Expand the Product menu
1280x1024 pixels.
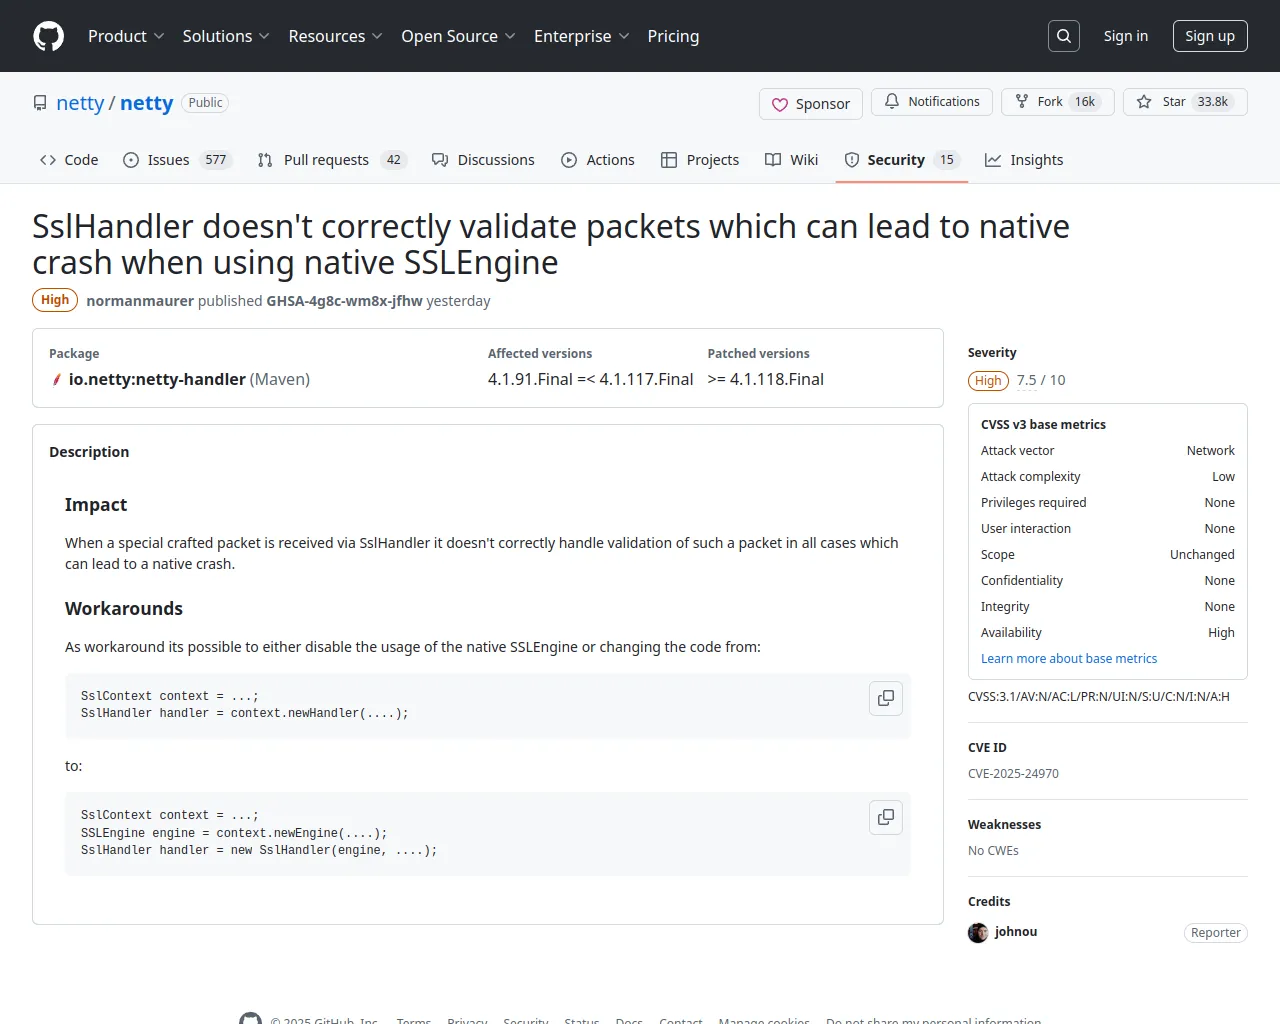(126, 36)
